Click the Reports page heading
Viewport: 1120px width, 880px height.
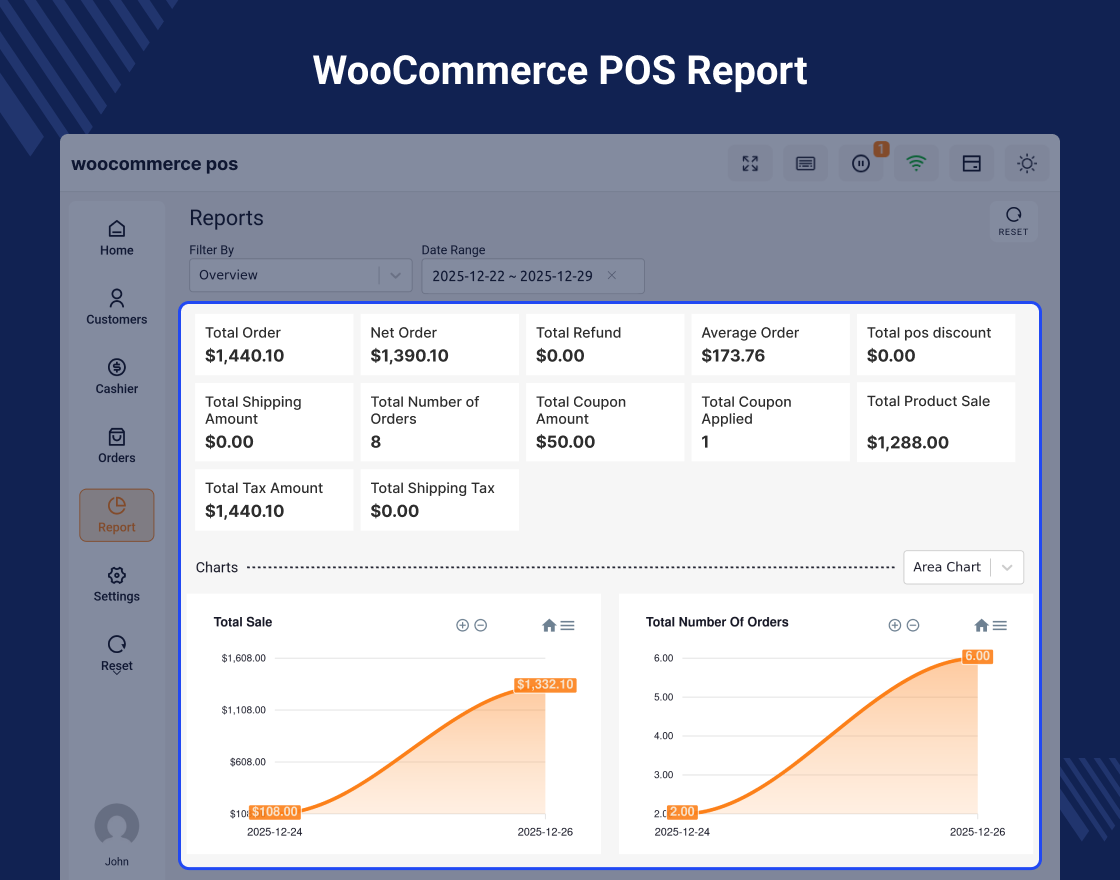226,218
